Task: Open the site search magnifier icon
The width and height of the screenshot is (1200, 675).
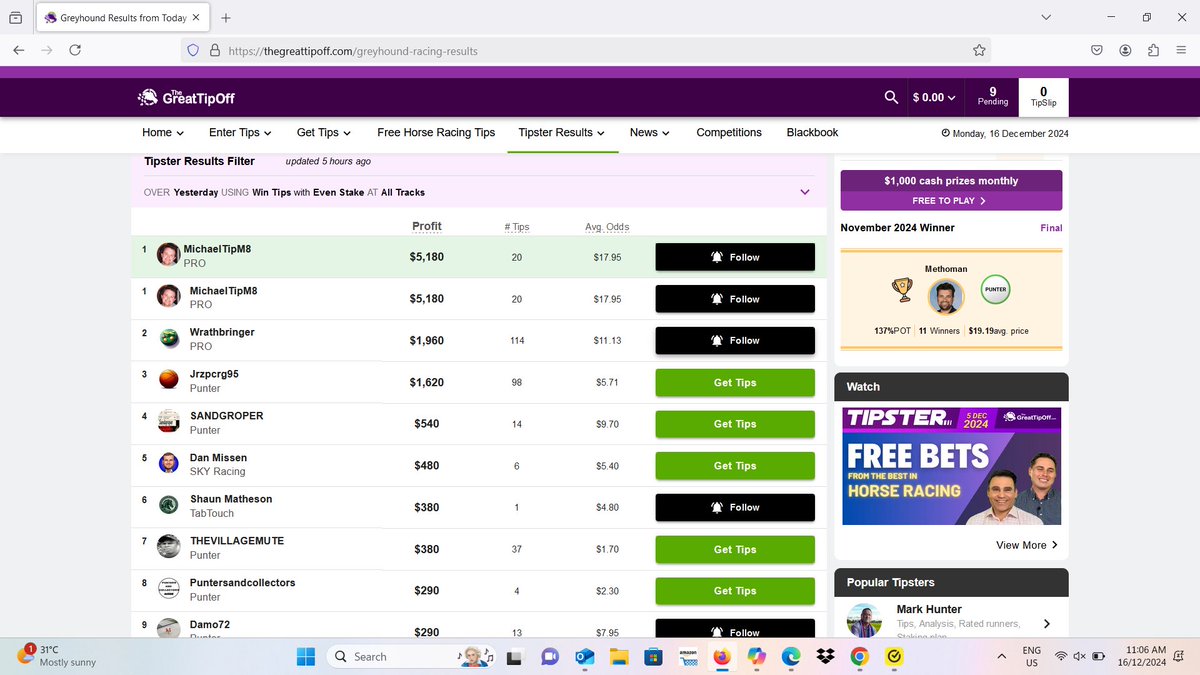Action: click(x=891, y=97)
